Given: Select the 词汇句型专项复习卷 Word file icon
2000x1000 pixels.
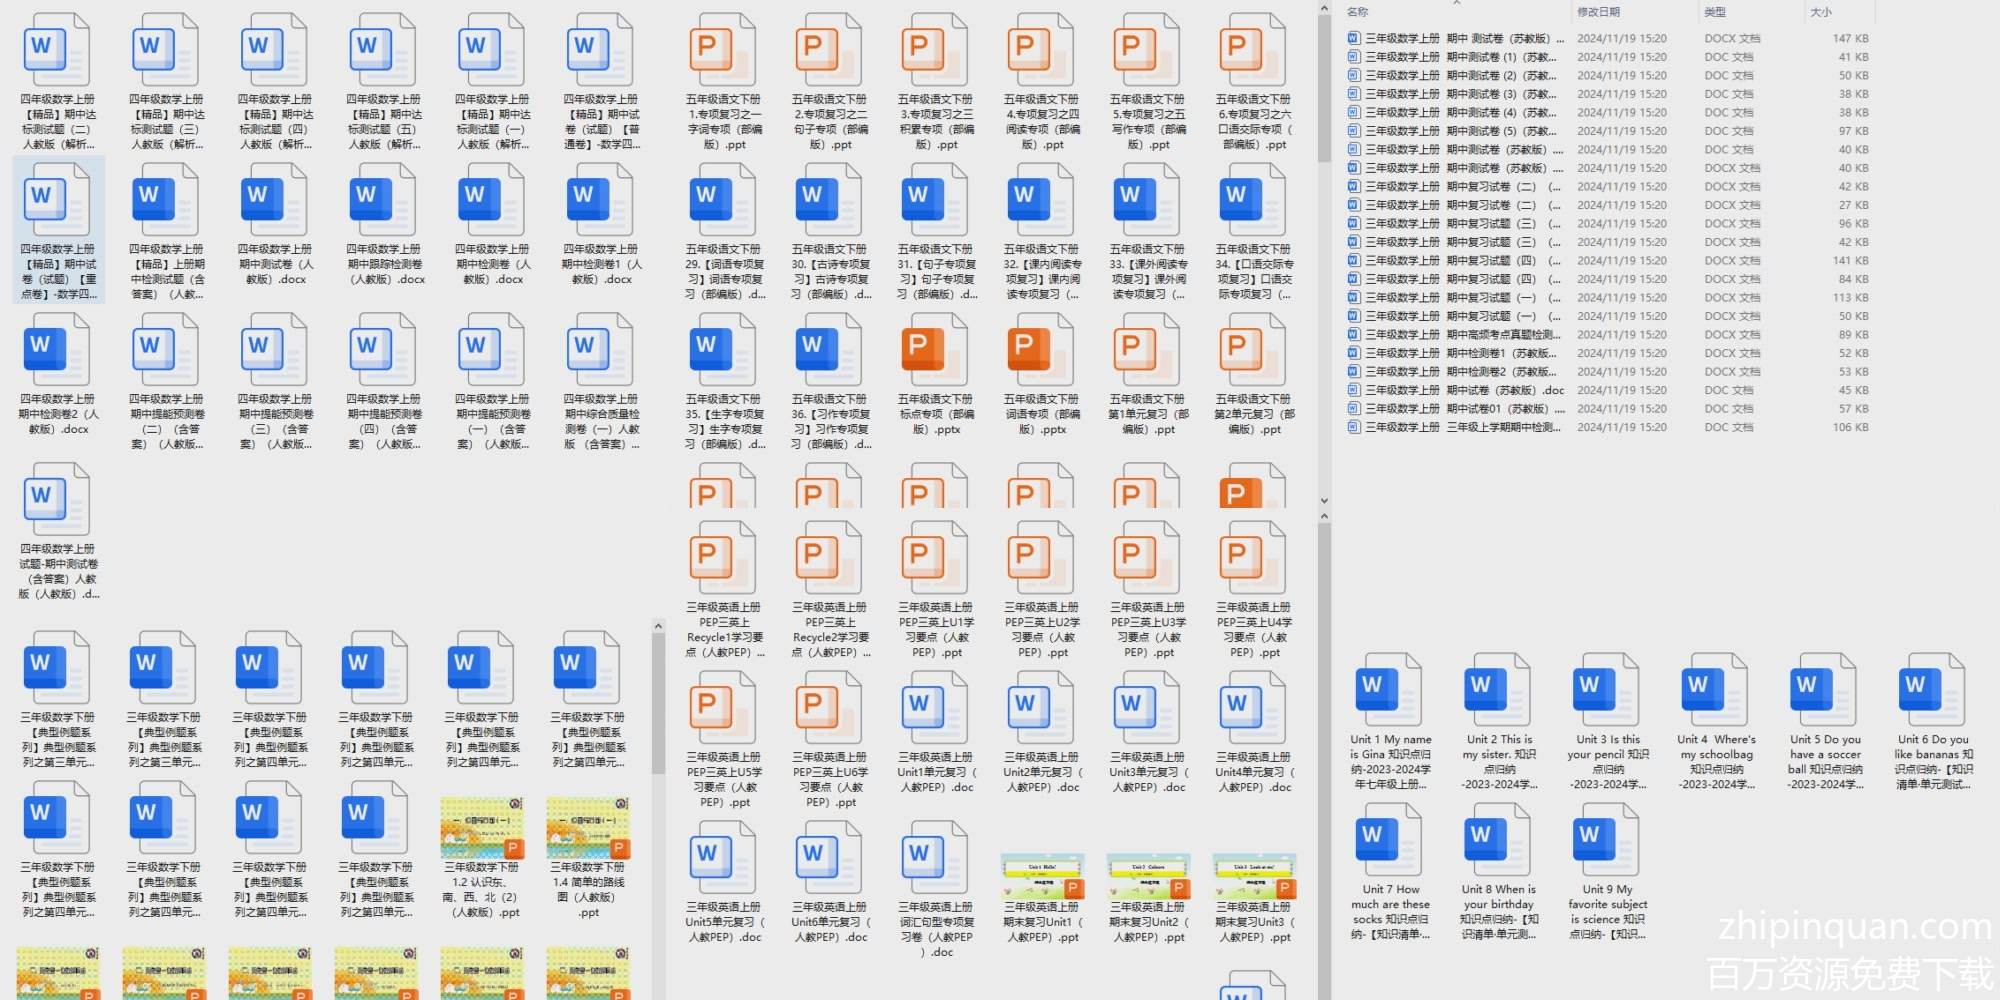Looking at the screenshot, I should point(935,857).
